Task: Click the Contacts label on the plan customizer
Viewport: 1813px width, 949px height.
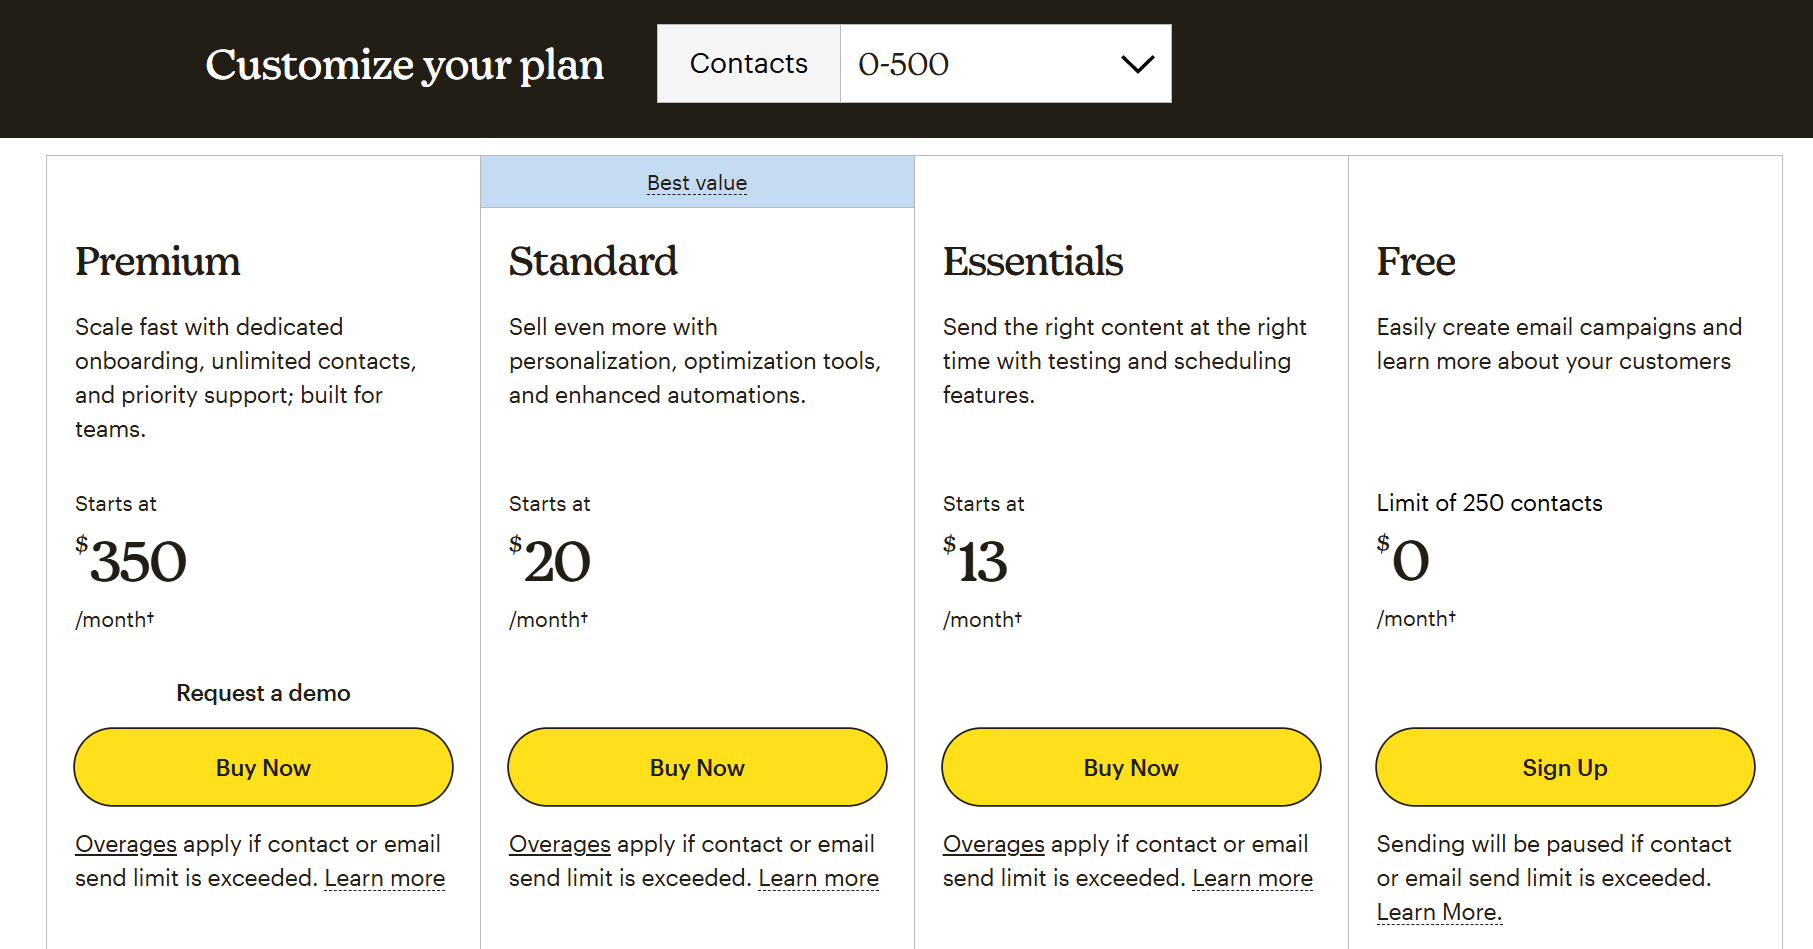Action: click(x=747, y=63)
